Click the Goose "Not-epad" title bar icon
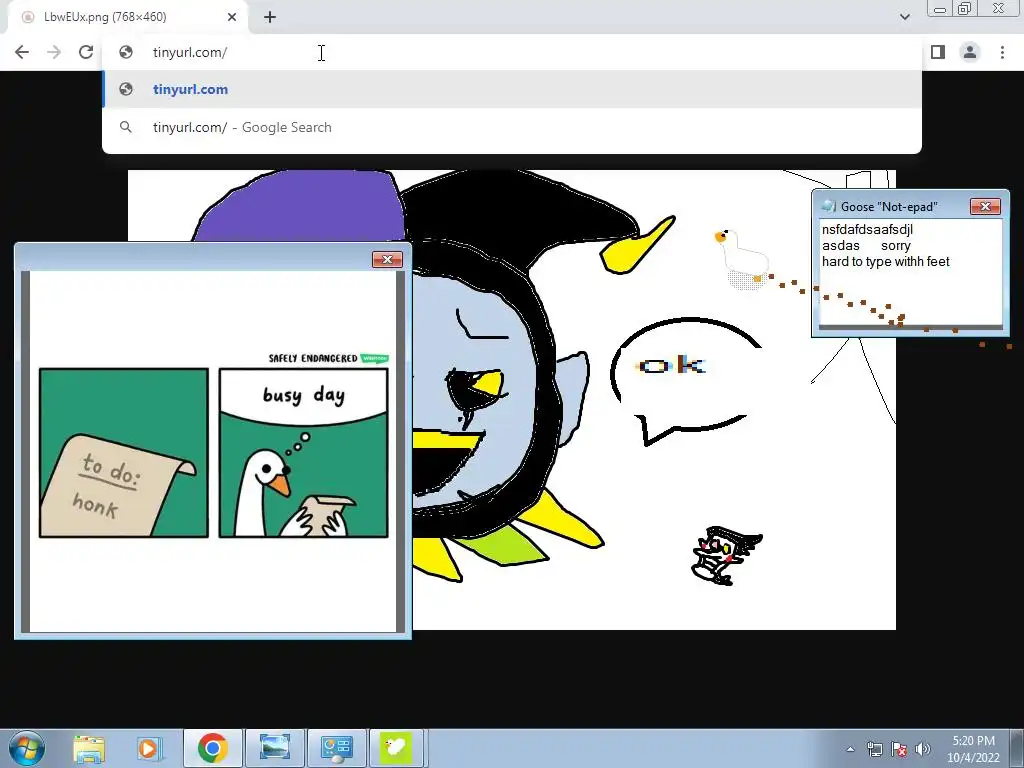1024x768 pixels. (829, 206)
